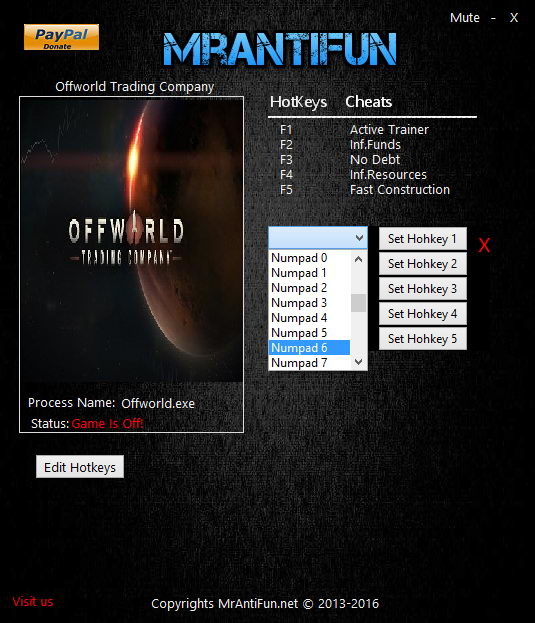Click the Fast Construction cheat label

coord(400,190)
